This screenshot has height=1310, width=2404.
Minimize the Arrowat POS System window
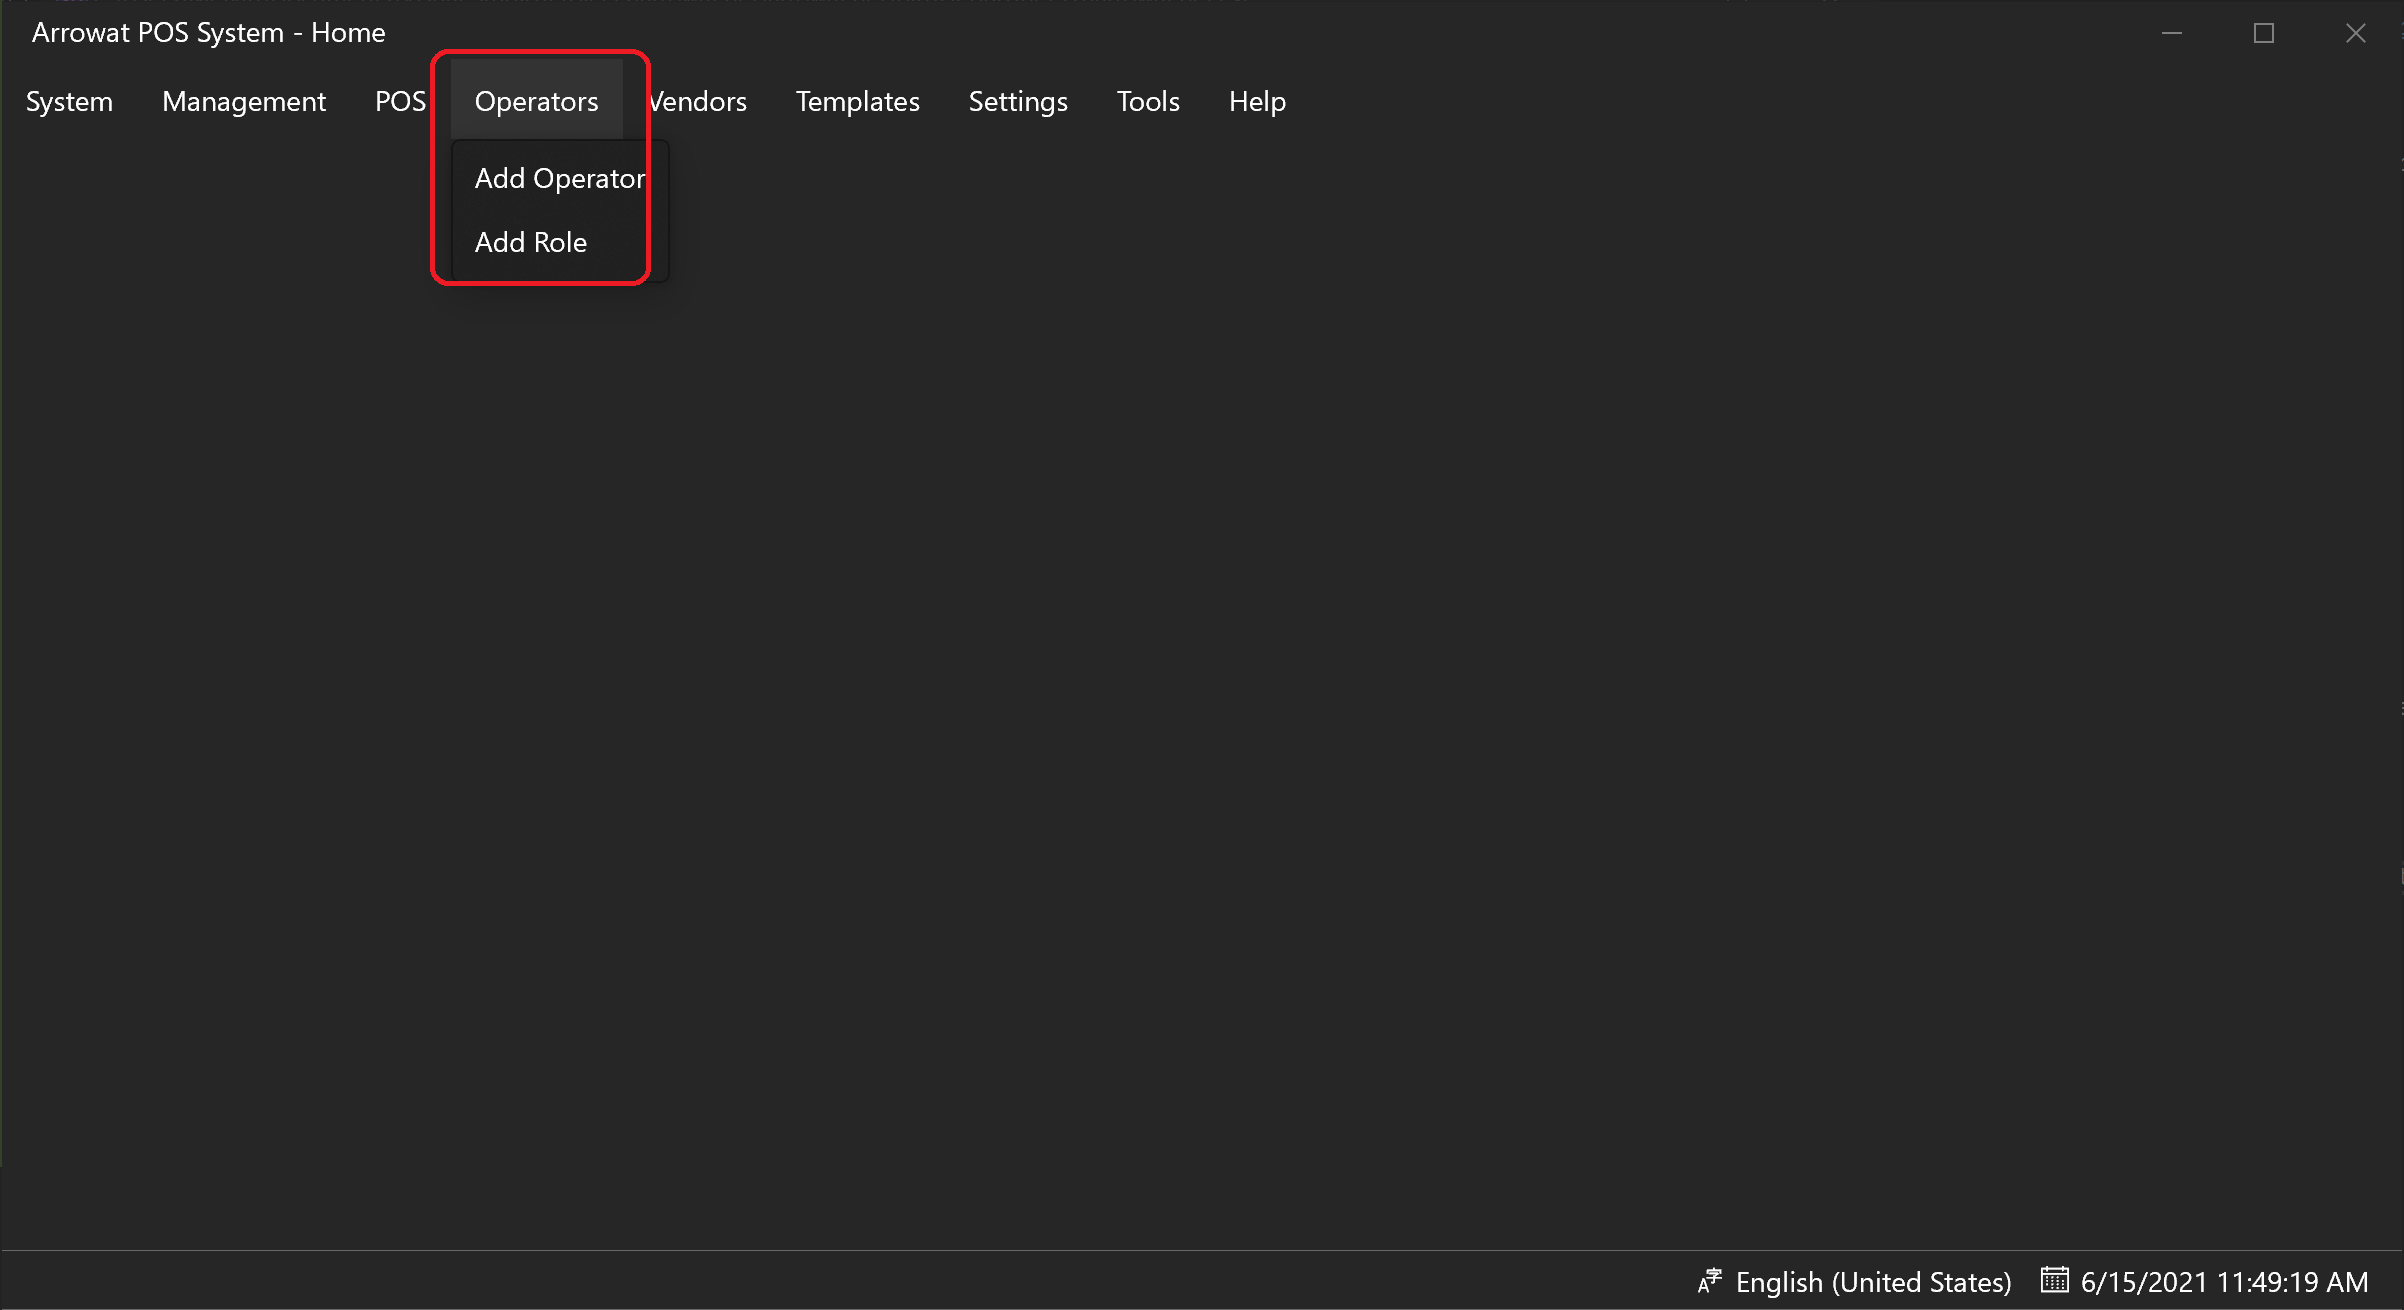pyautogui.click(x=2171, y=33)
